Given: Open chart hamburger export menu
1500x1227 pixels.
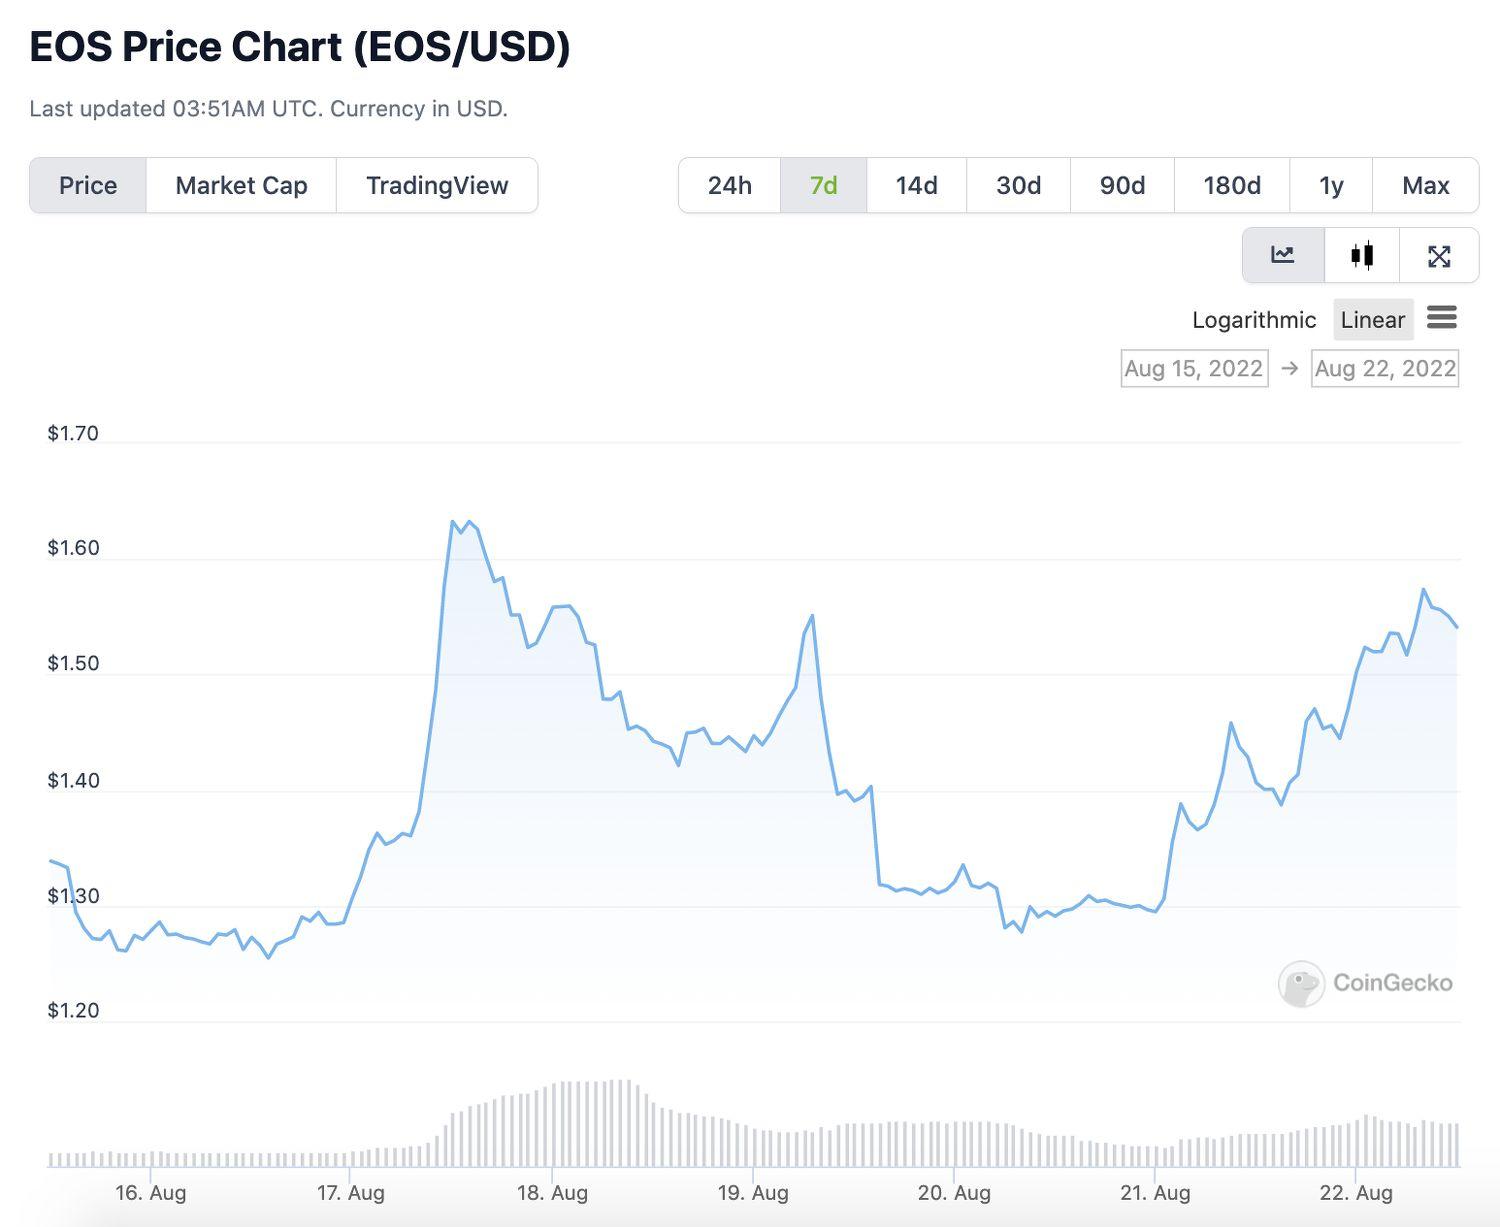Looking at the screenshot, I should pos(1441,318).
